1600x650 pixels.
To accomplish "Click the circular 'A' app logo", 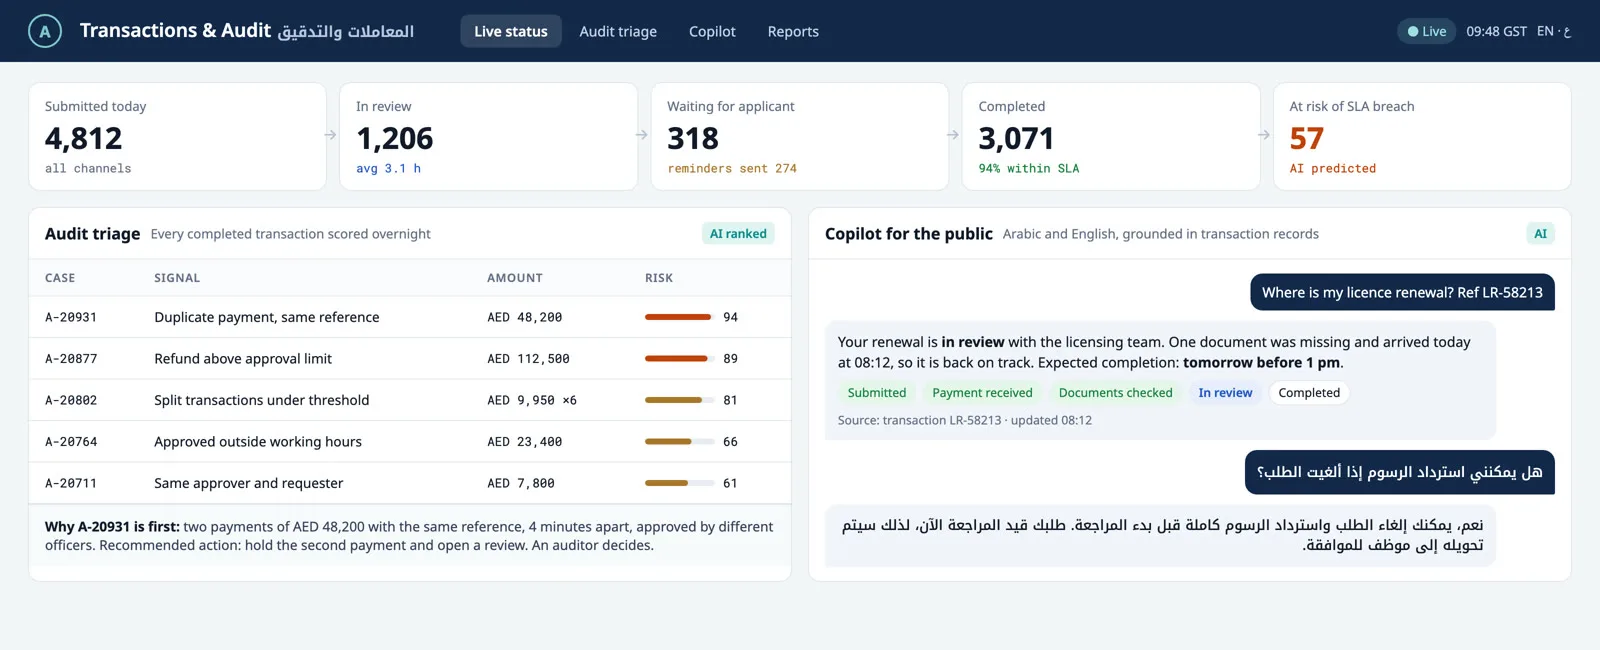I will coord(45,31).
